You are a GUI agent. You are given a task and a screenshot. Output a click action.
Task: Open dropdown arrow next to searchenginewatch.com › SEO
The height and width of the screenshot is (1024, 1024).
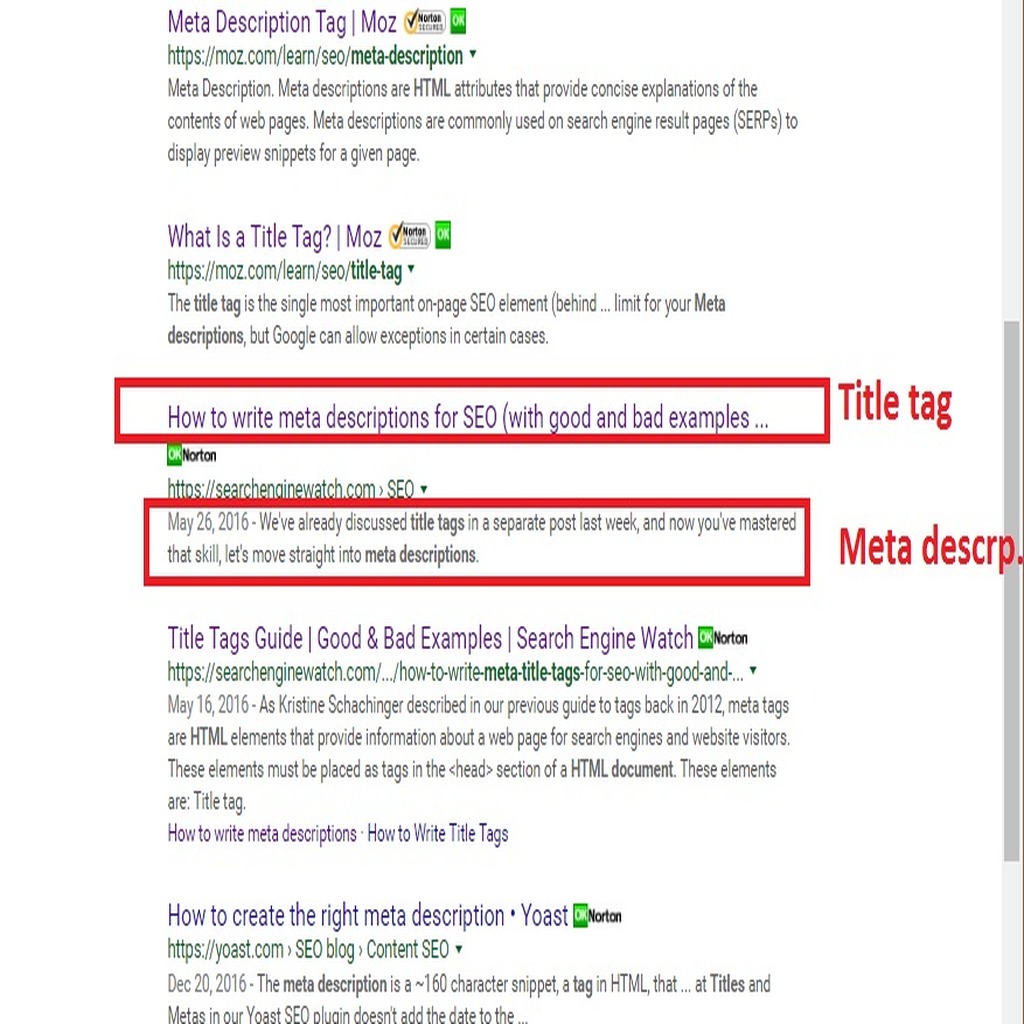(424, 488)
